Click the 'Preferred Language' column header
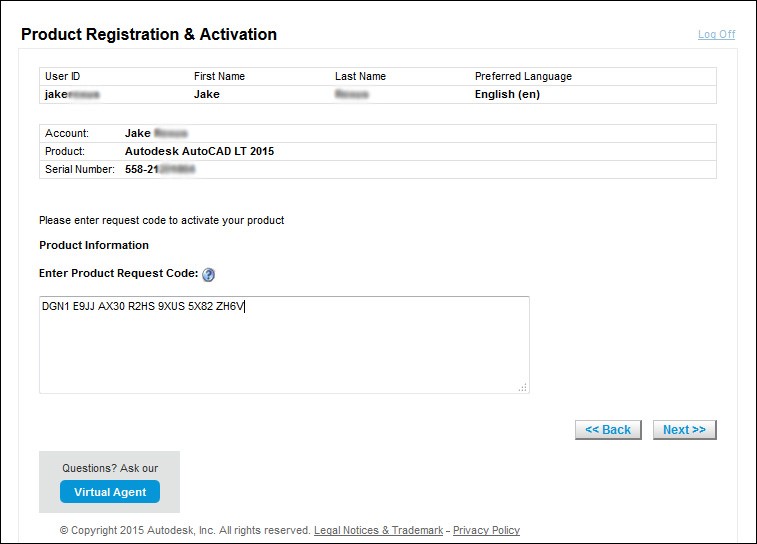Screen dimensions: 757x544 pyautogui.click(x=523, y=76)
